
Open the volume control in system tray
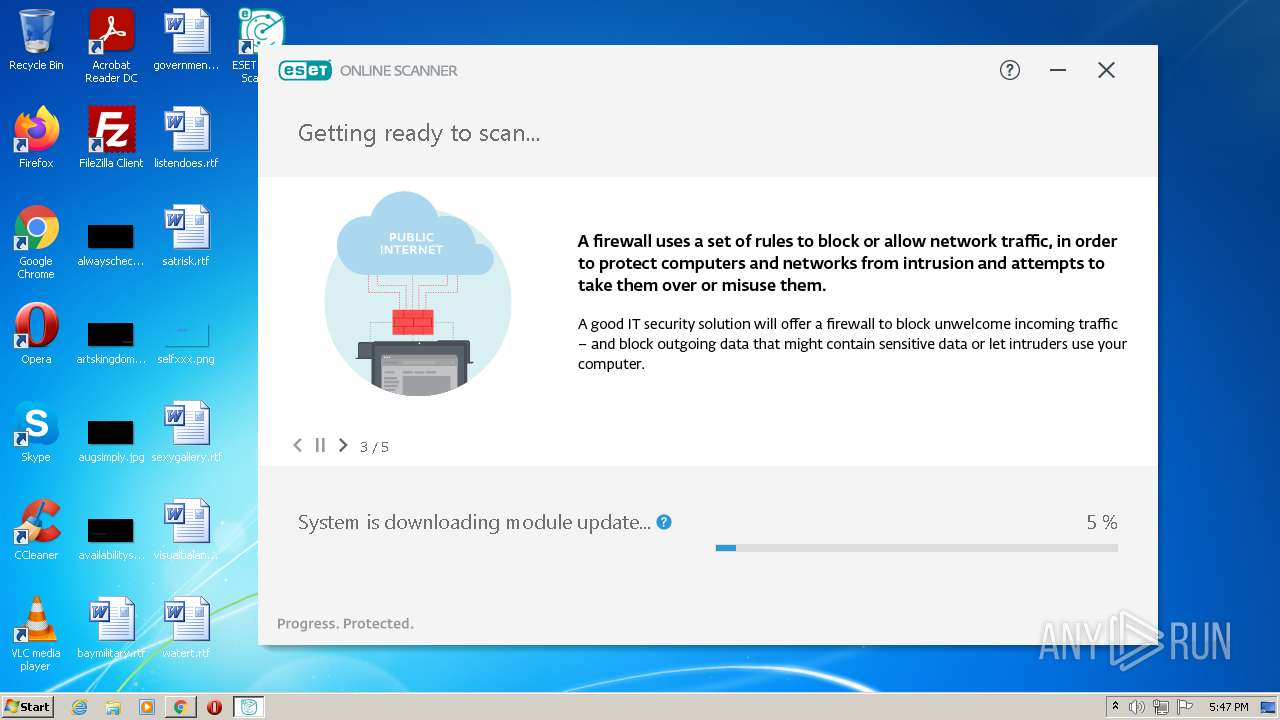click(x=1137, y=707)
